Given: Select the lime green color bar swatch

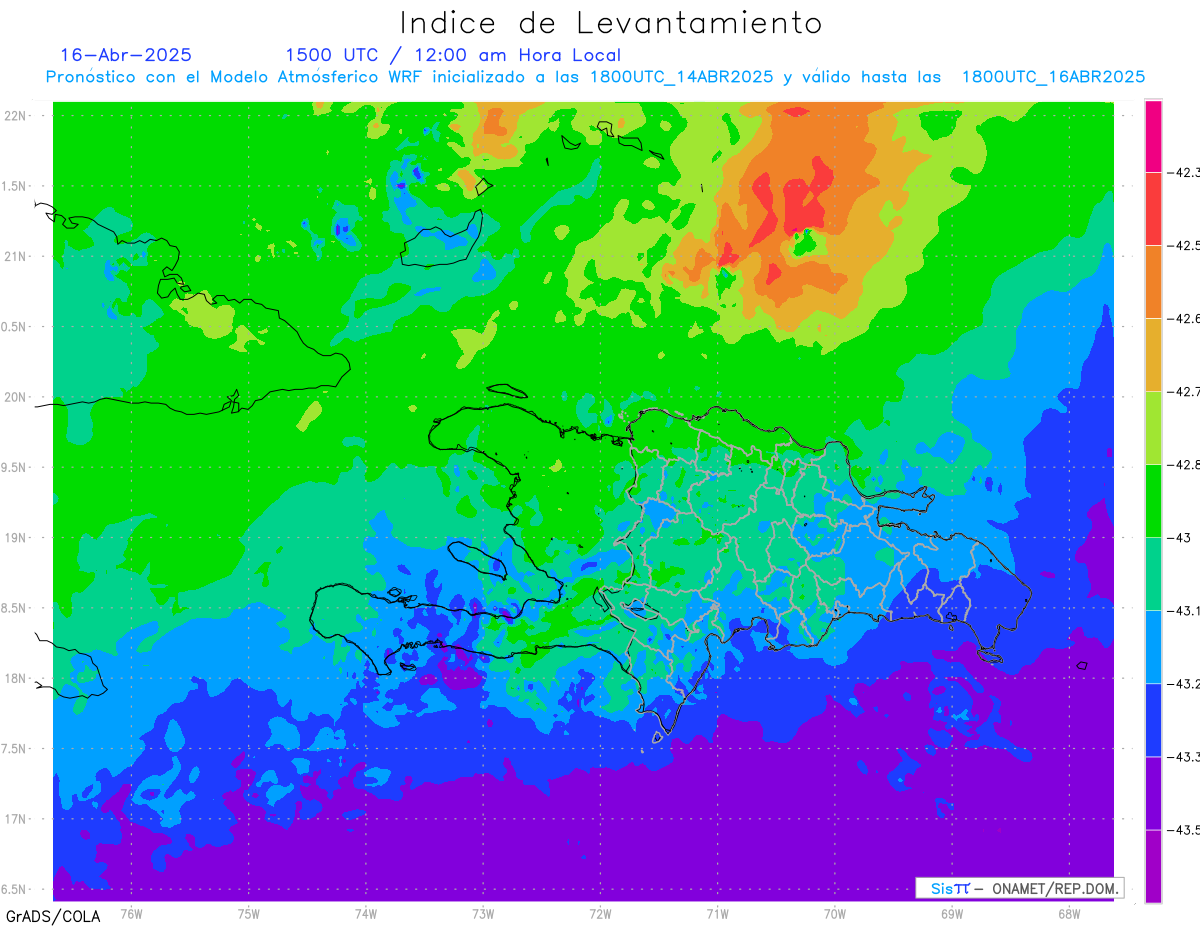Looking at the screenshot, I should (1153, 427).
